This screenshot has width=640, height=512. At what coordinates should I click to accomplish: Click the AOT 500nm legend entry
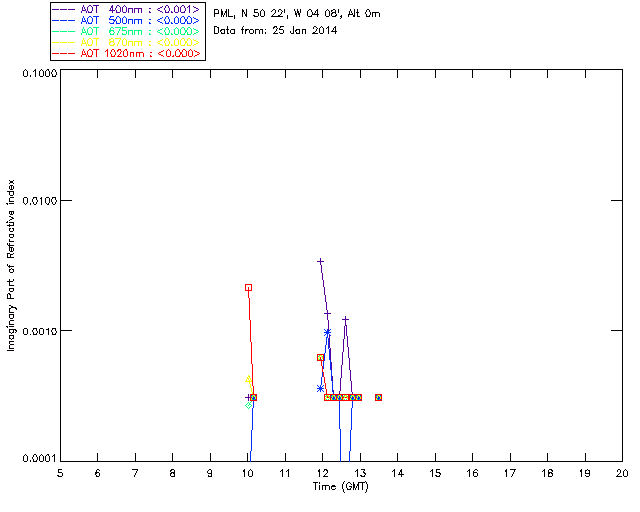click(x=126, y=20)
